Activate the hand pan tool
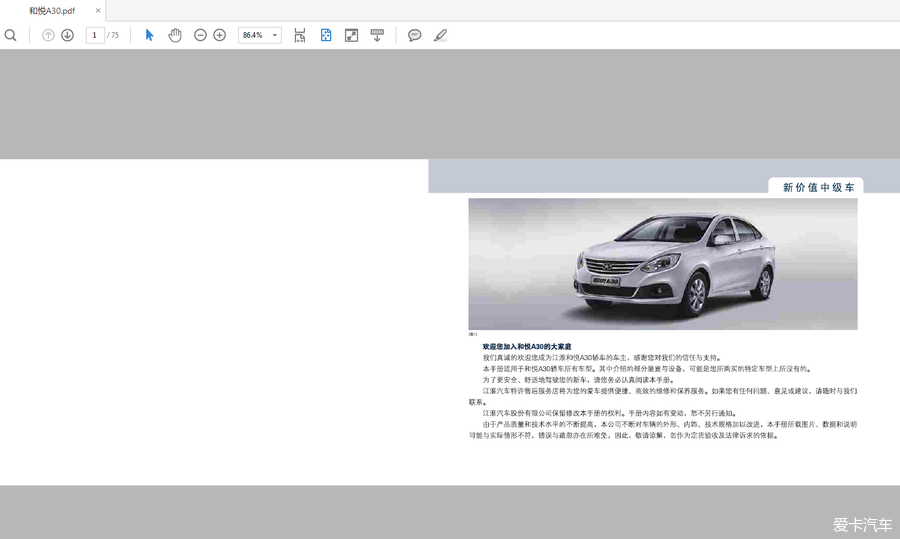 click(174, 36)
